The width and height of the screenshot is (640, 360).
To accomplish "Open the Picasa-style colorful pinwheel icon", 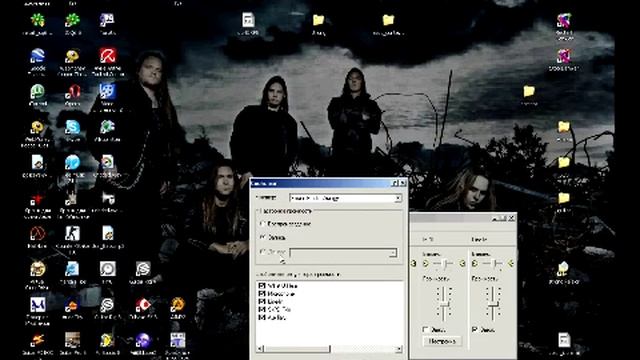I will [x=107, y=163].
